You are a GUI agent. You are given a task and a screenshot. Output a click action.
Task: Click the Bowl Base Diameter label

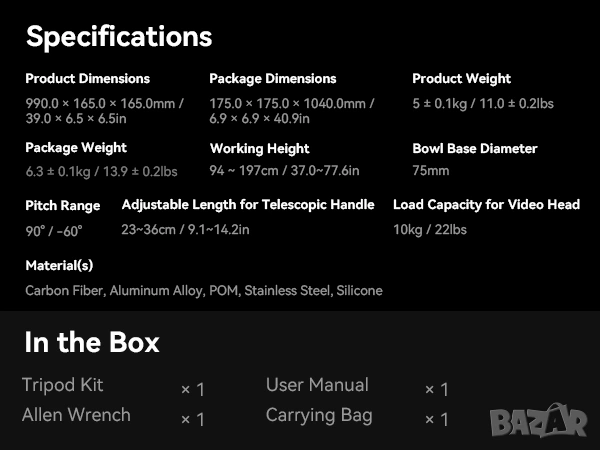474,149
